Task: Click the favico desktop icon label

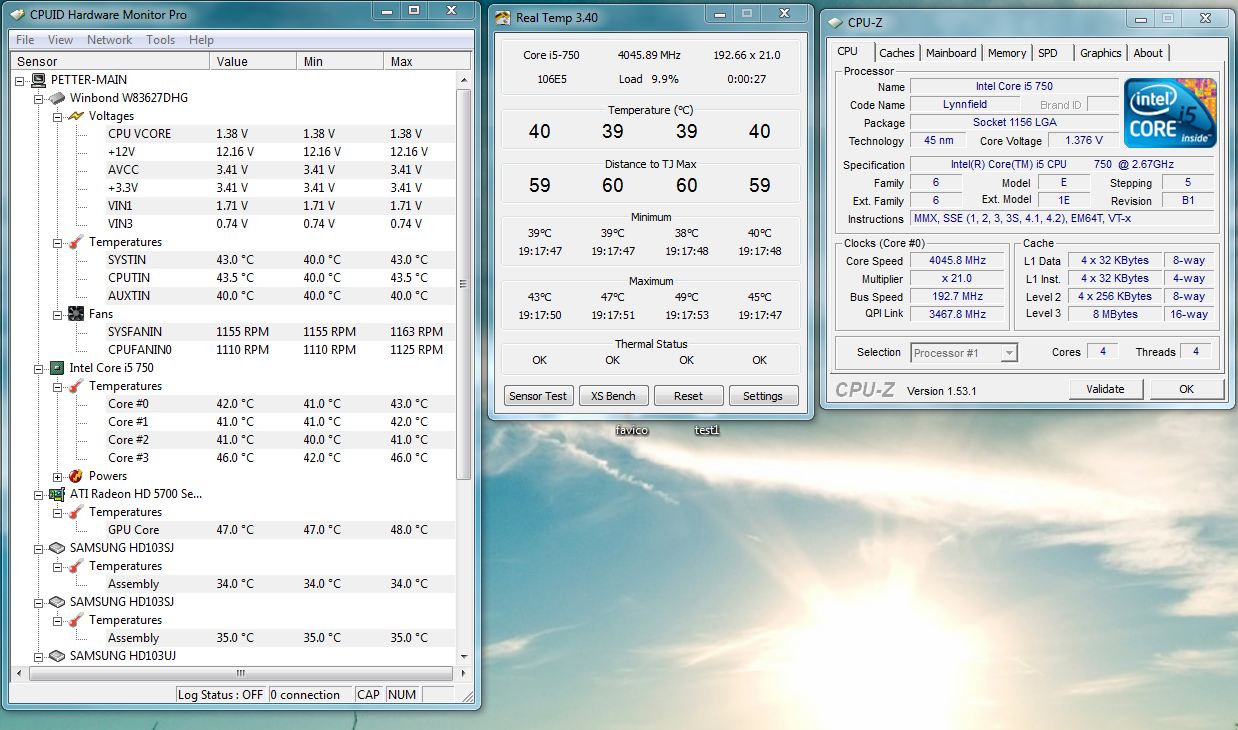Action: tap(632, 430)
